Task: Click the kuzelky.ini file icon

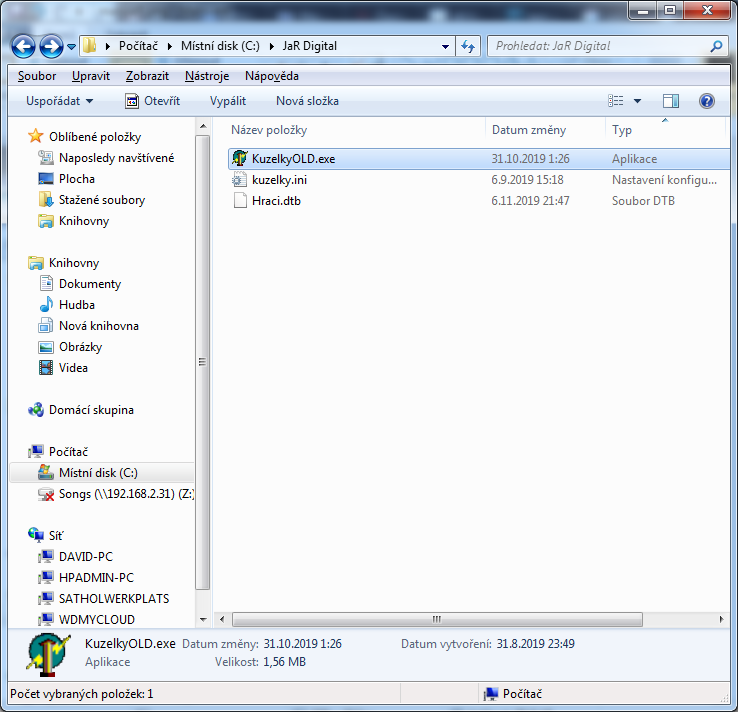Action: pos(239,180)
